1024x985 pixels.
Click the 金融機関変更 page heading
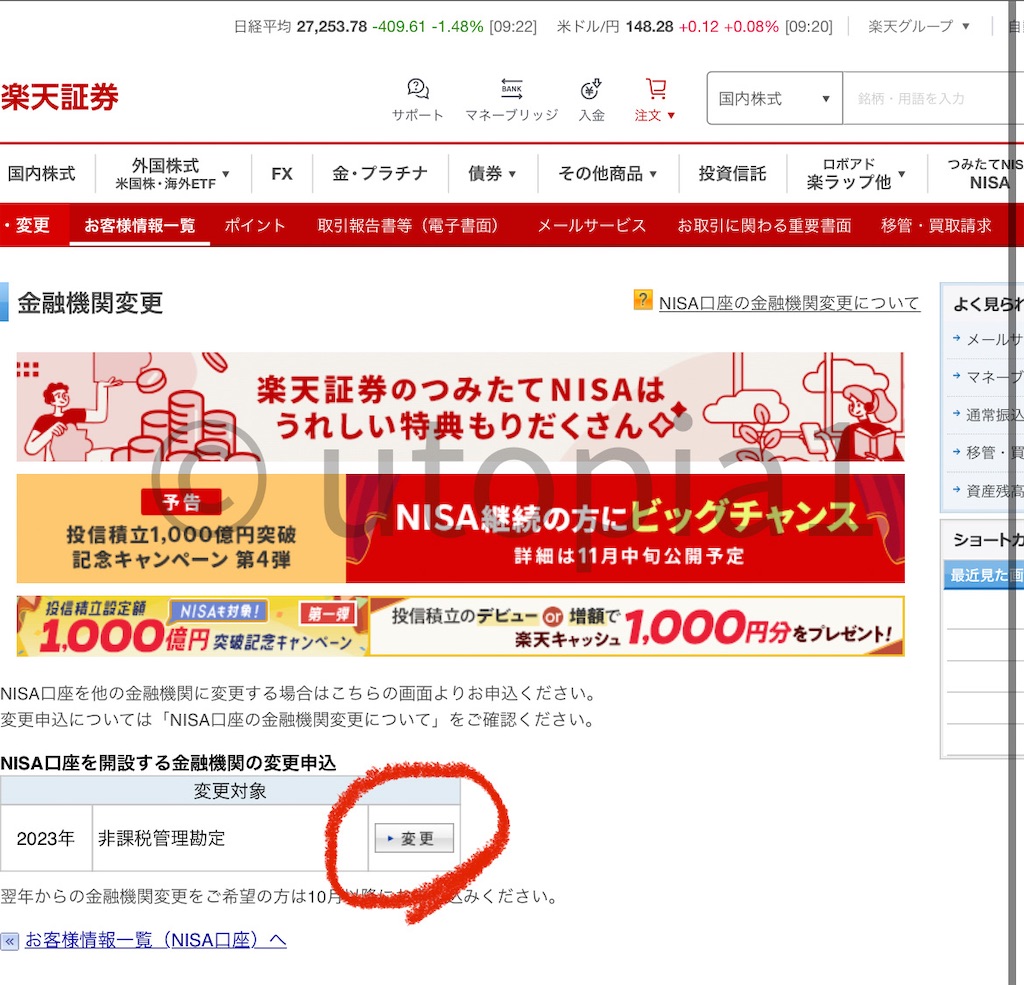pos(90,303)
